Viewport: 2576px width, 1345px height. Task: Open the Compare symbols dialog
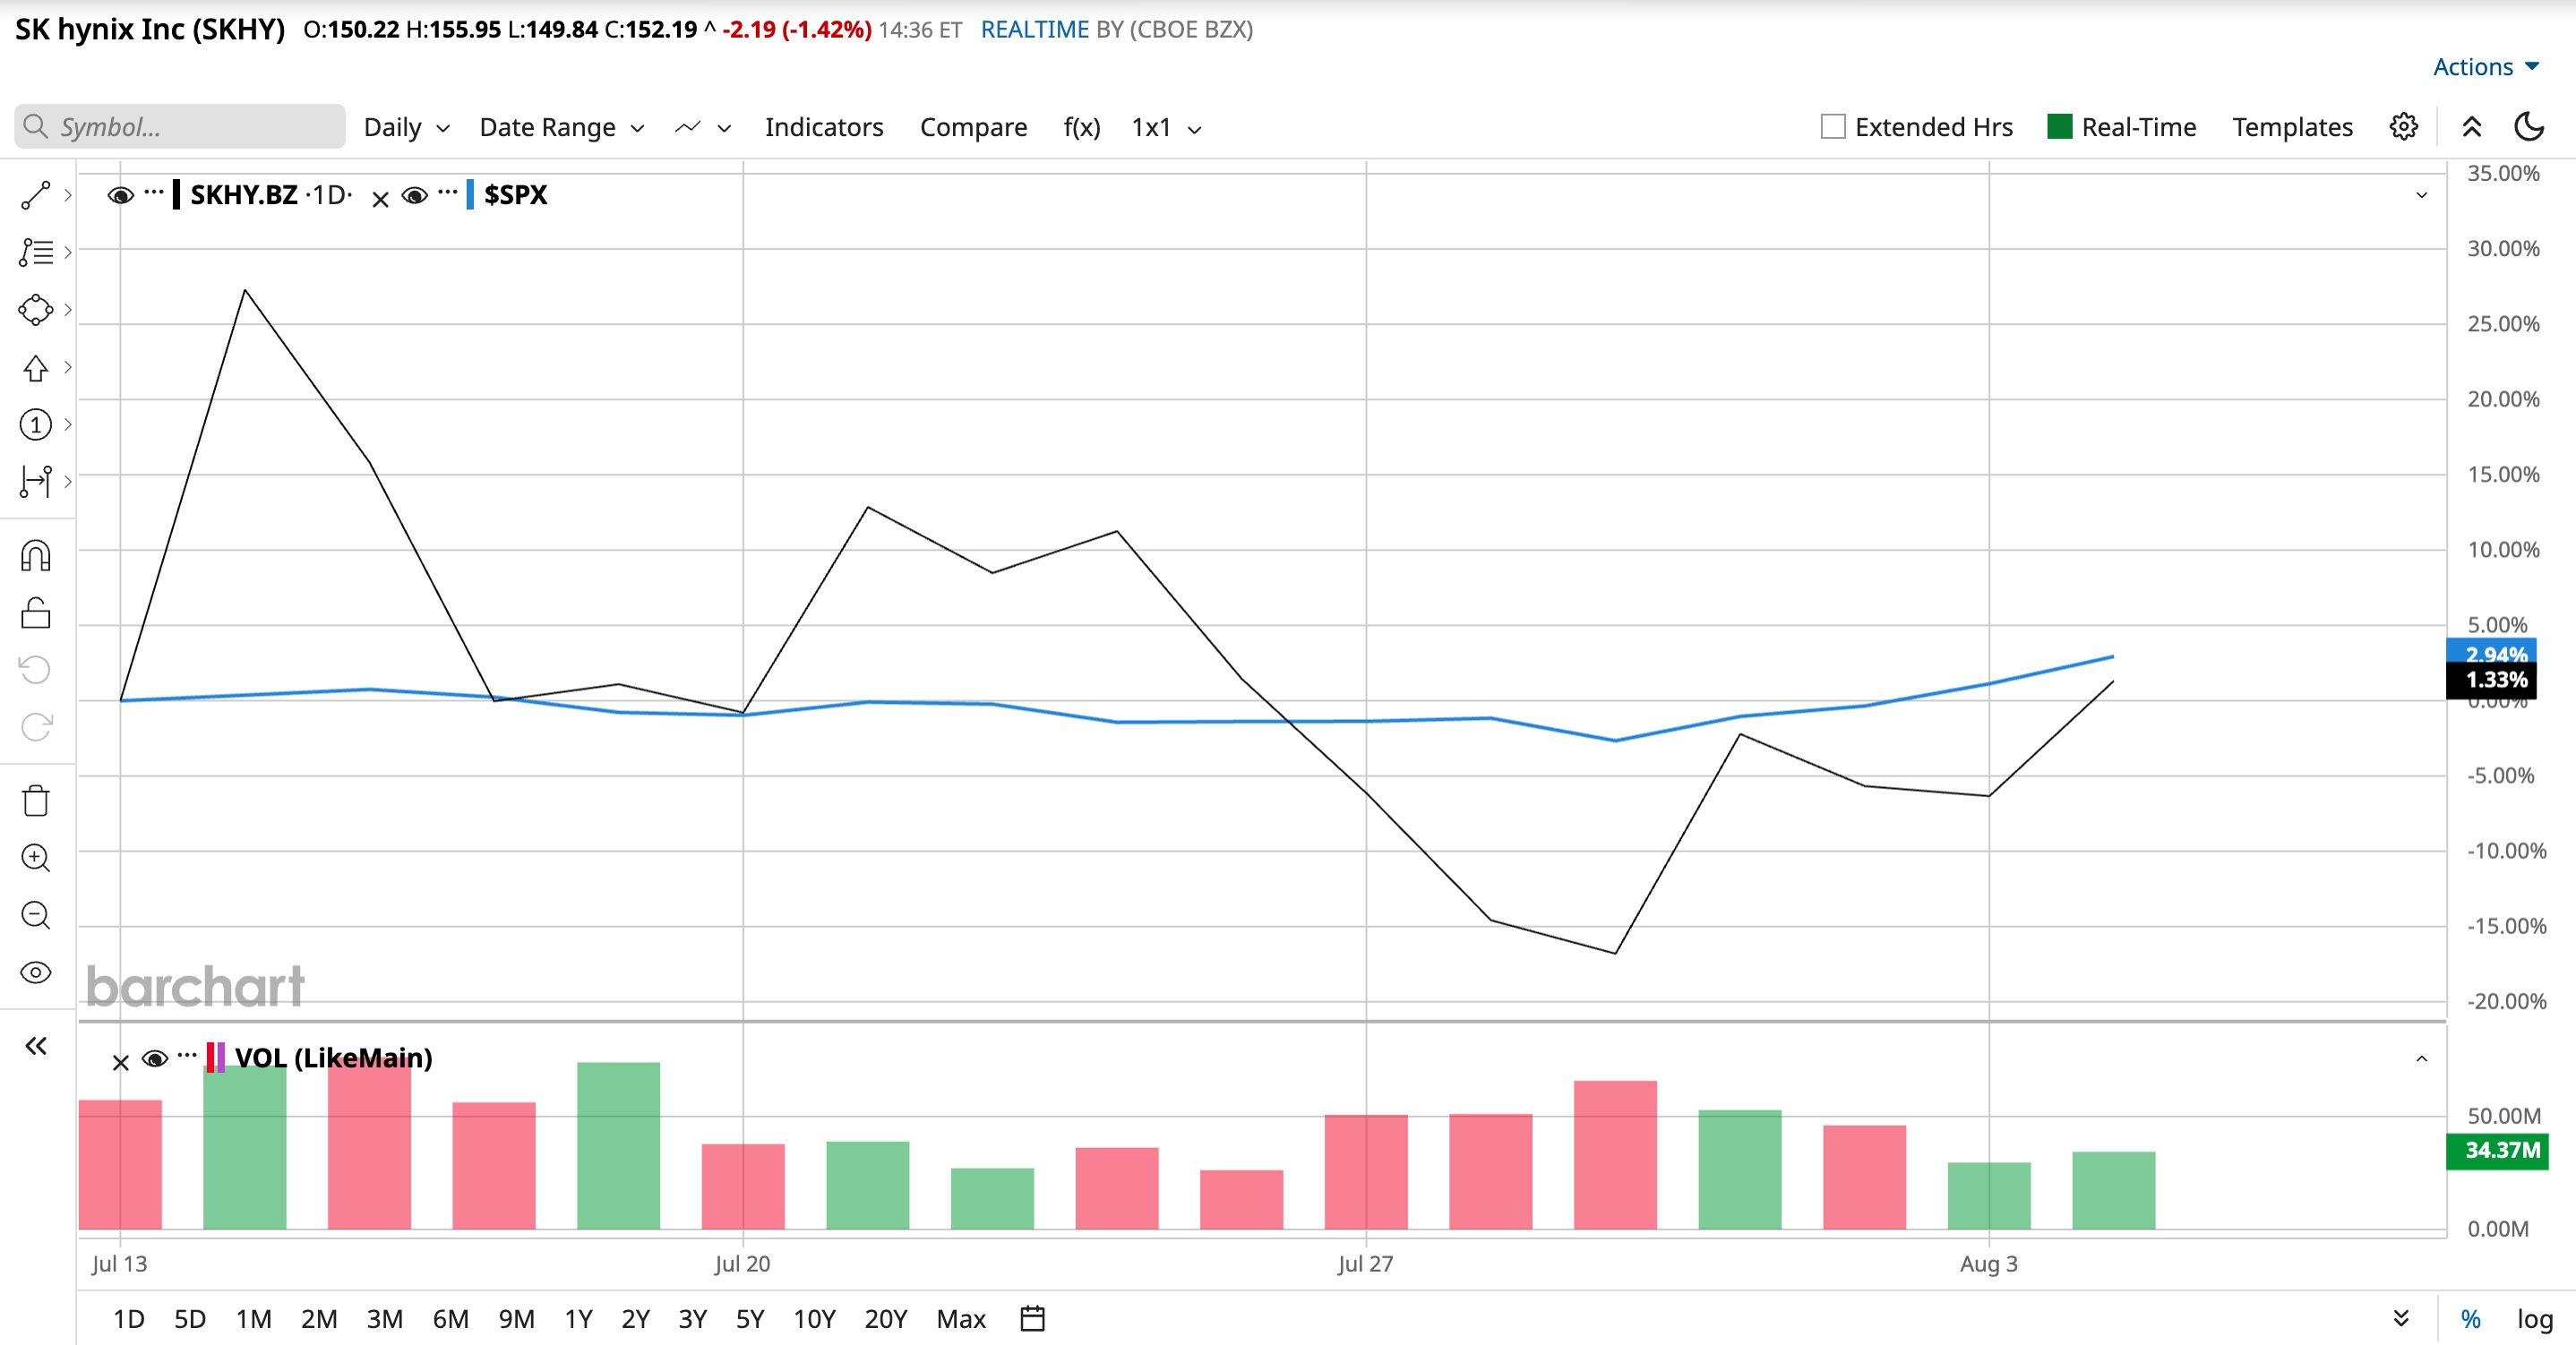coord(973,127)
